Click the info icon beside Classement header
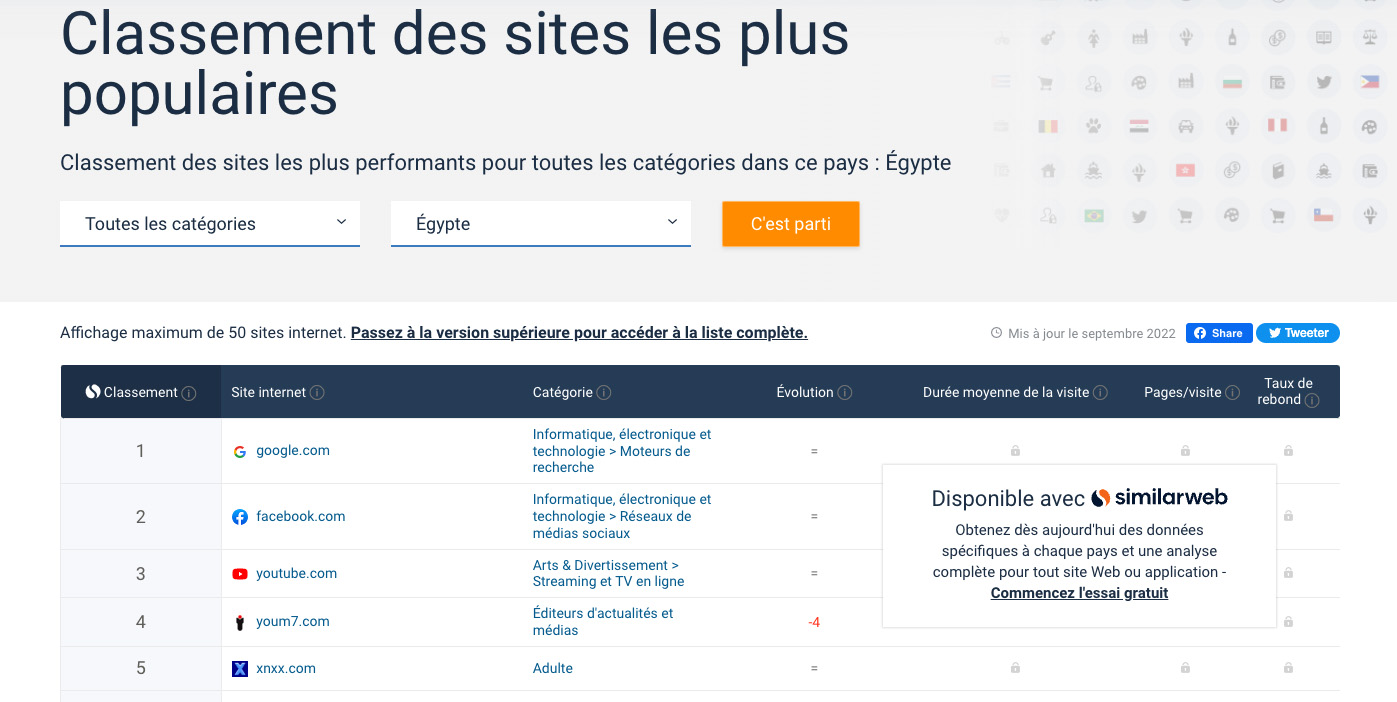Viewport: 1397px width, 702px height. click(x=189, y=393)
